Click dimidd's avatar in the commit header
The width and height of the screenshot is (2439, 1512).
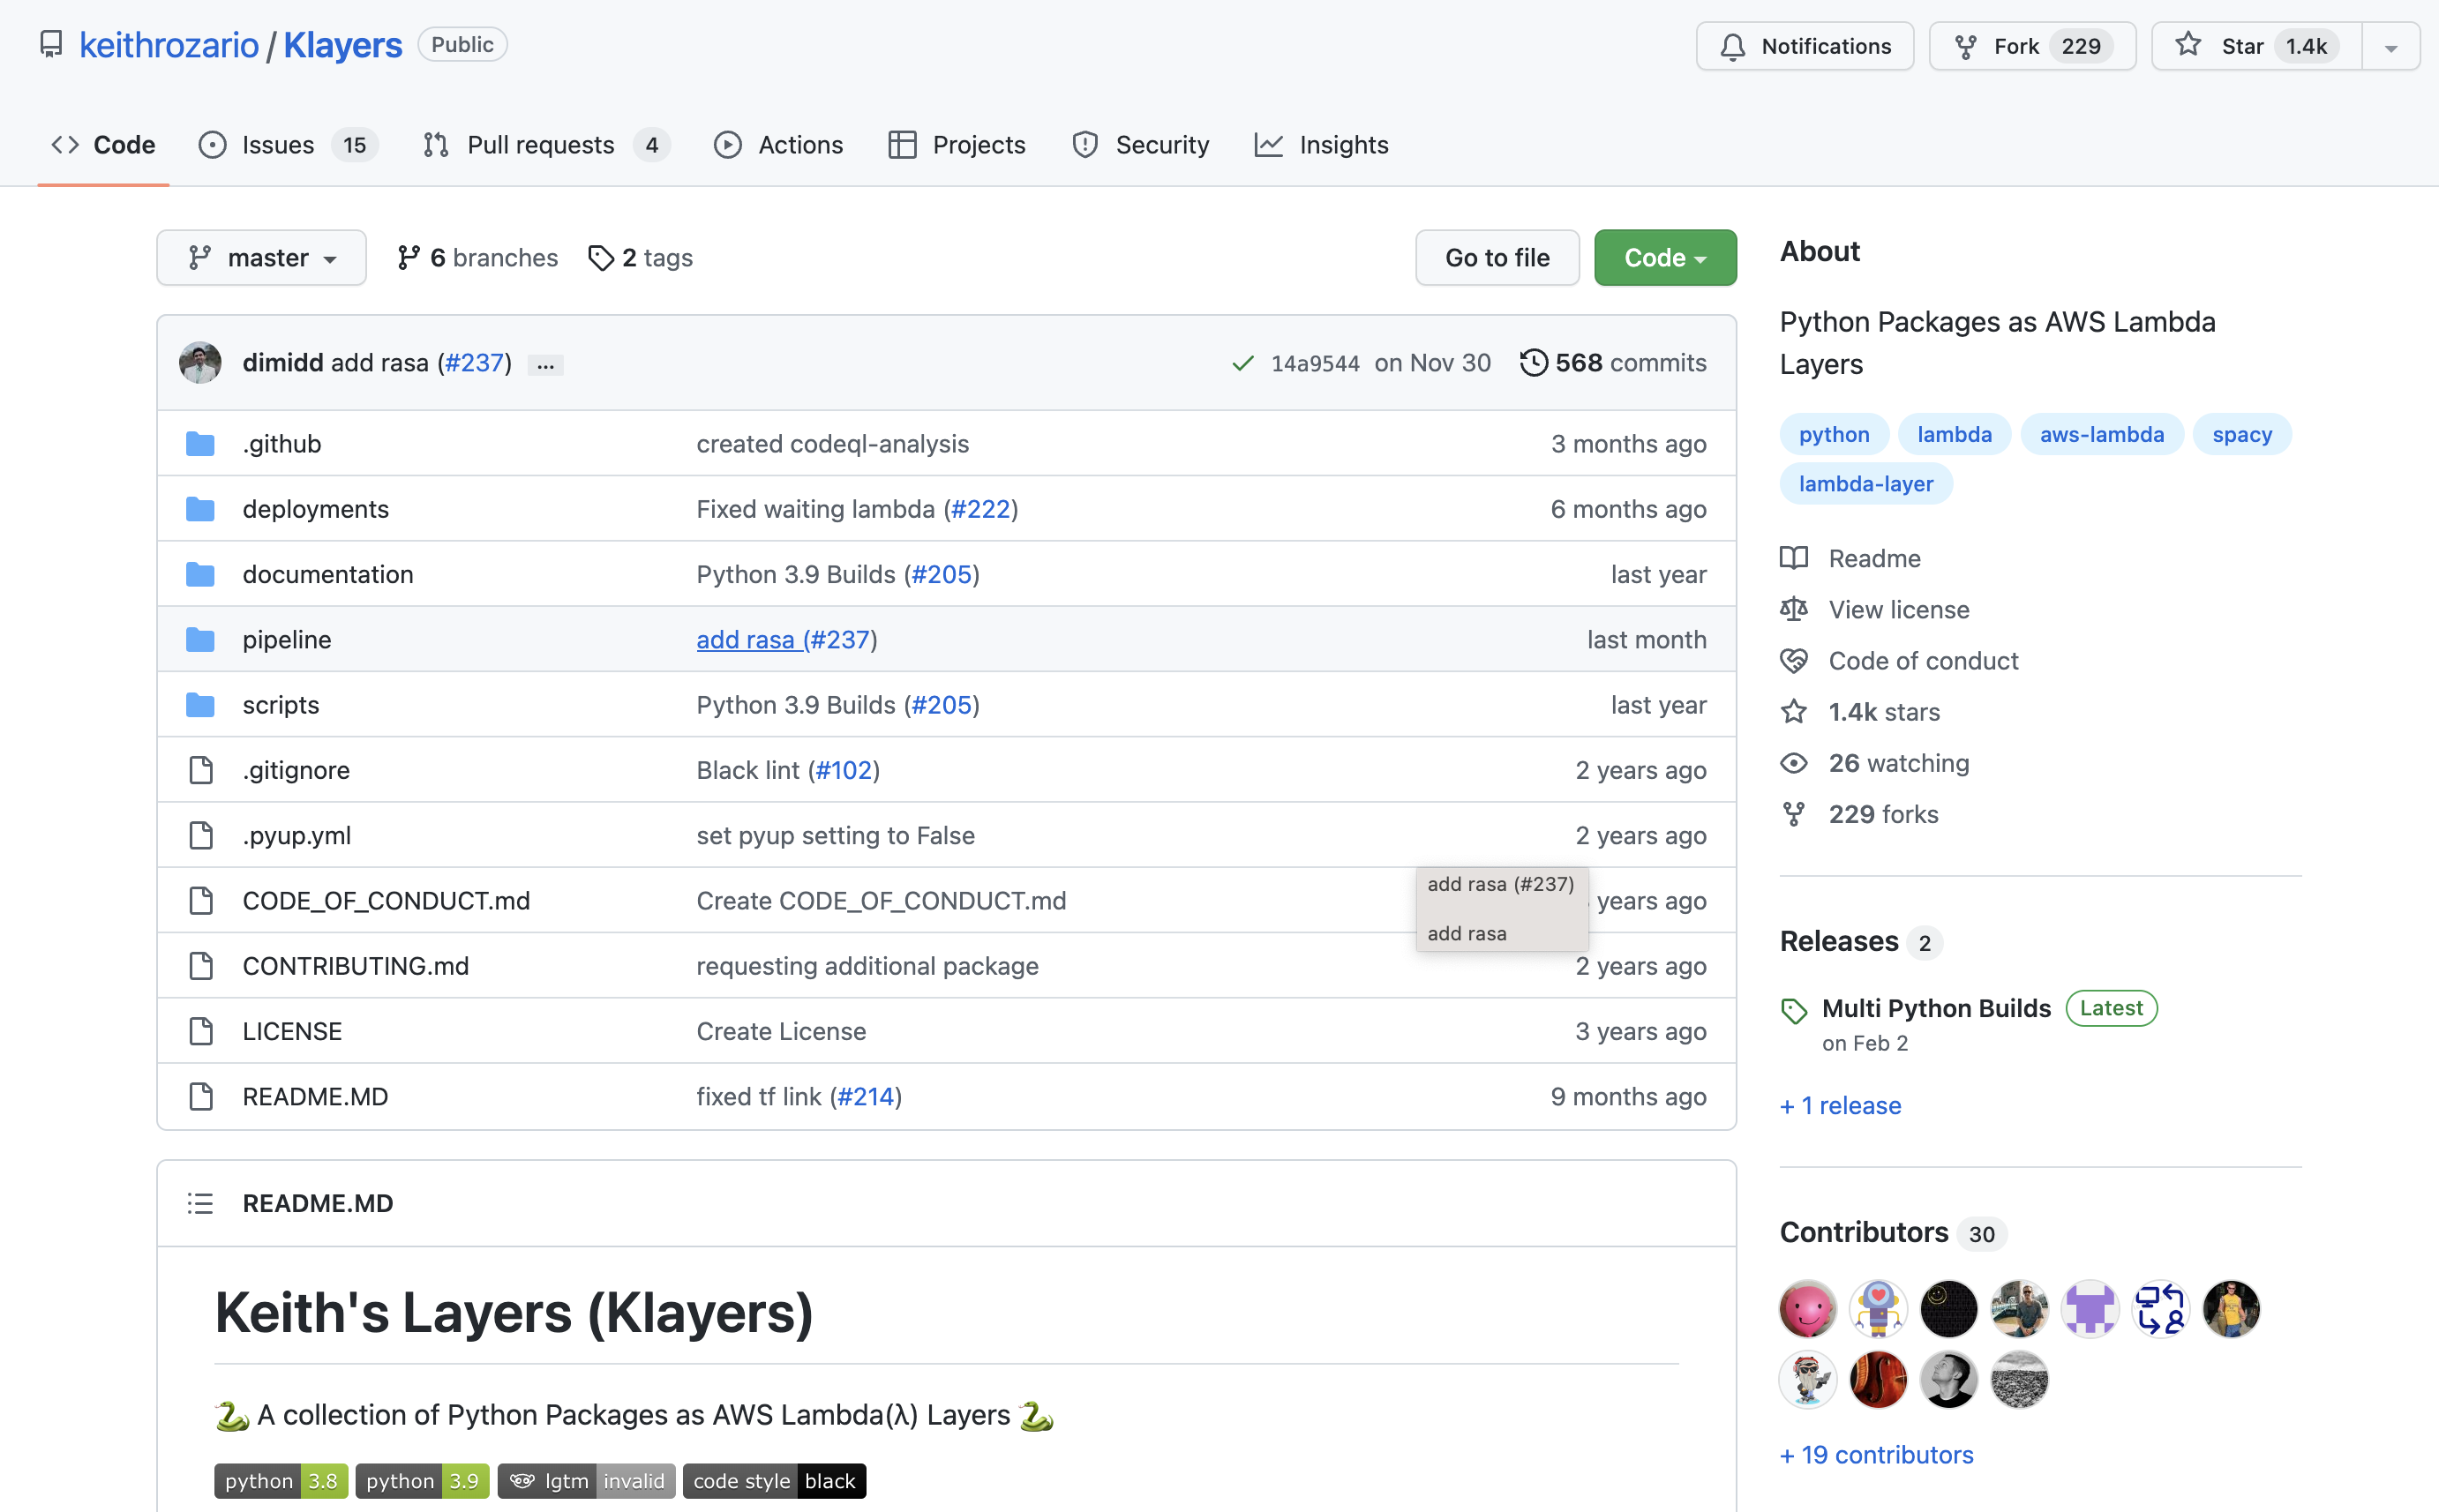tap(200, 362)
